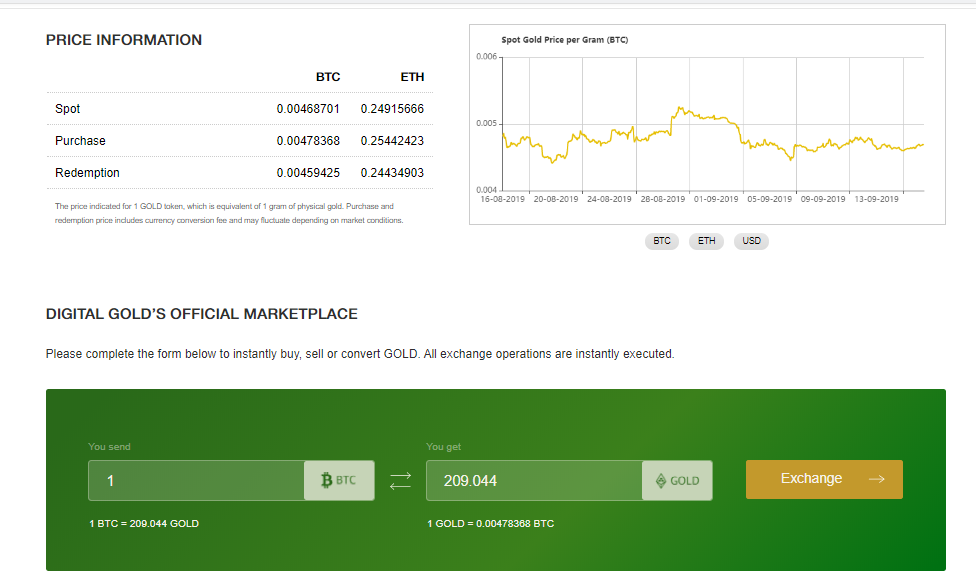This screenshot has height=582, width=976.
Task: Click the Spot BTC price 0.00468701
Action: (308, 109)
